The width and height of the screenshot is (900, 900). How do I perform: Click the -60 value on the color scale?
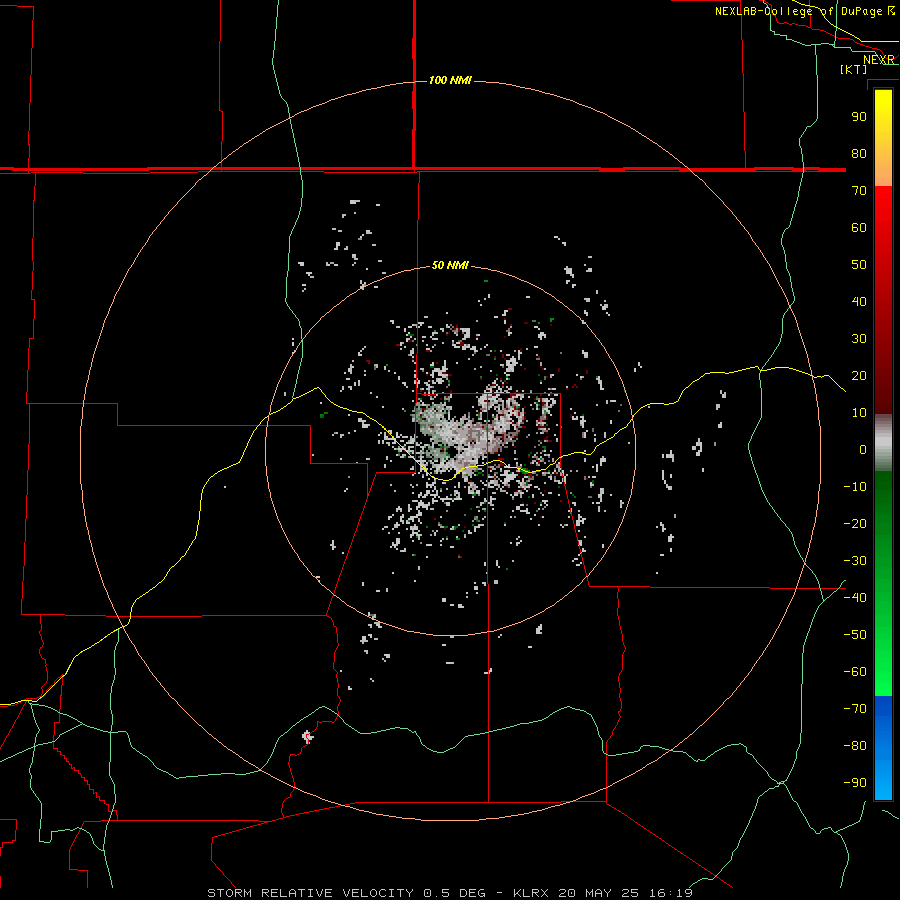(x=855, y=672)
